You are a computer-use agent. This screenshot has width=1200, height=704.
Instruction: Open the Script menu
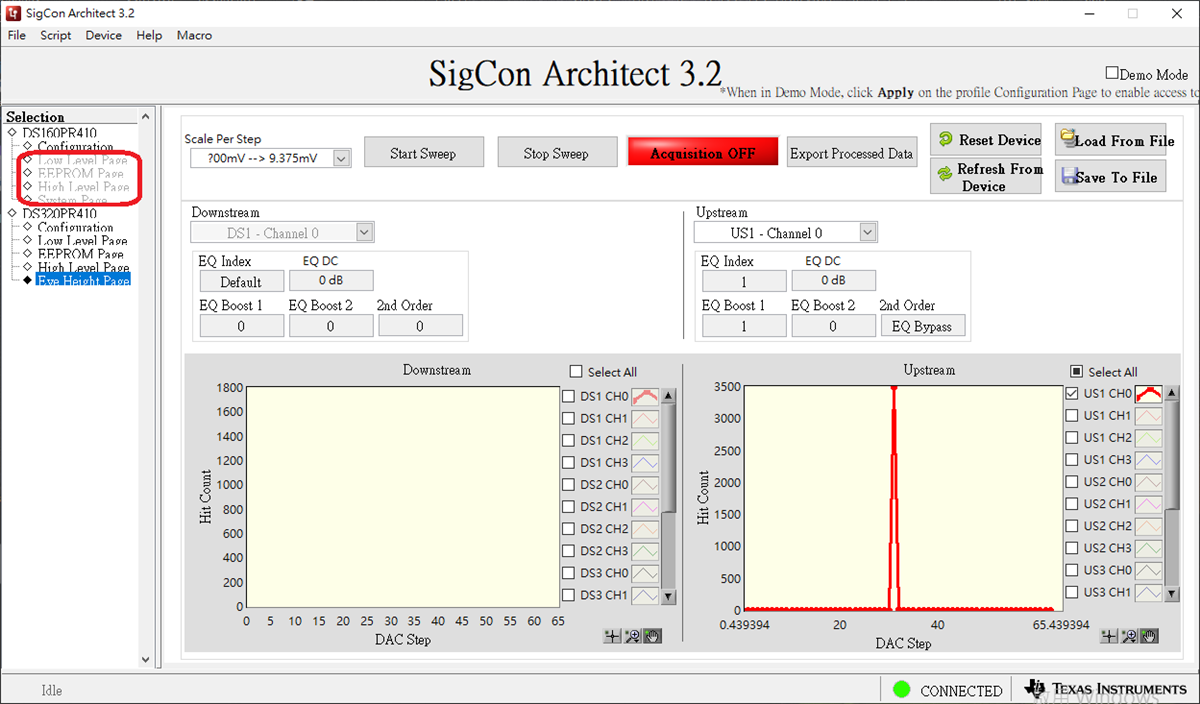(x=56, y=35)
